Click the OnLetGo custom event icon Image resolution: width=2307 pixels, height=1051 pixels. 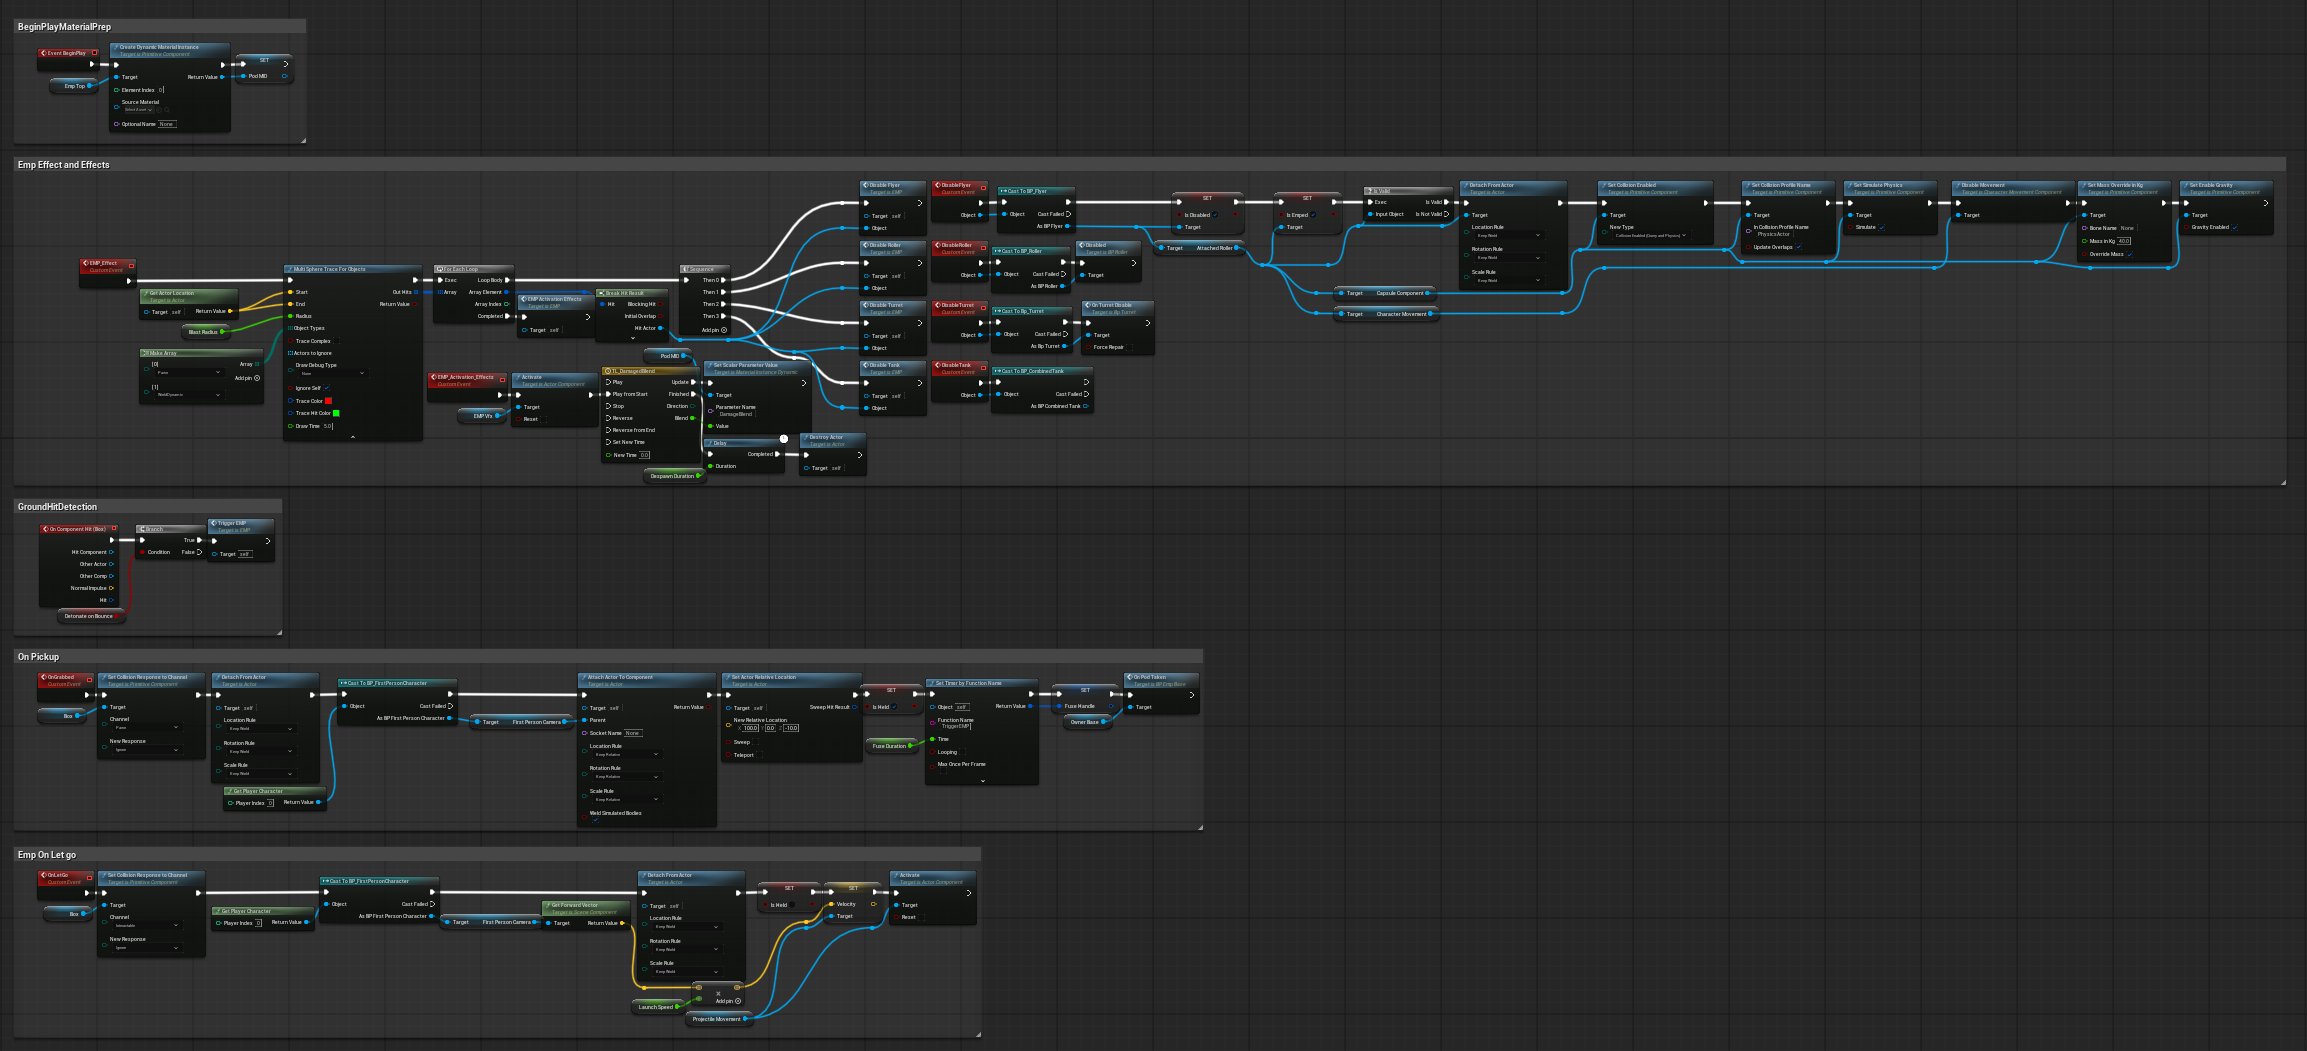(44, 875)
